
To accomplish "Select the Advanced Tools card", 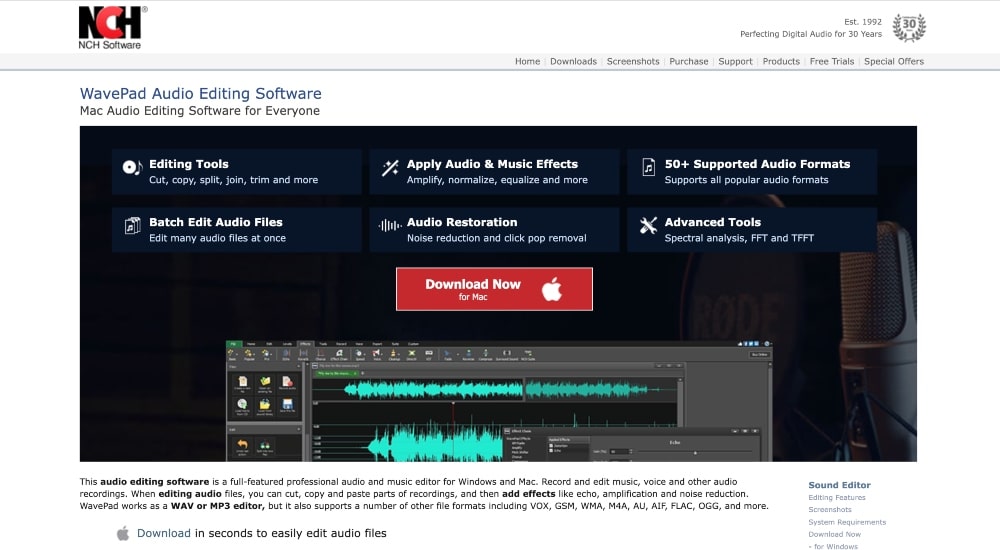I will [x=752, y=230].
